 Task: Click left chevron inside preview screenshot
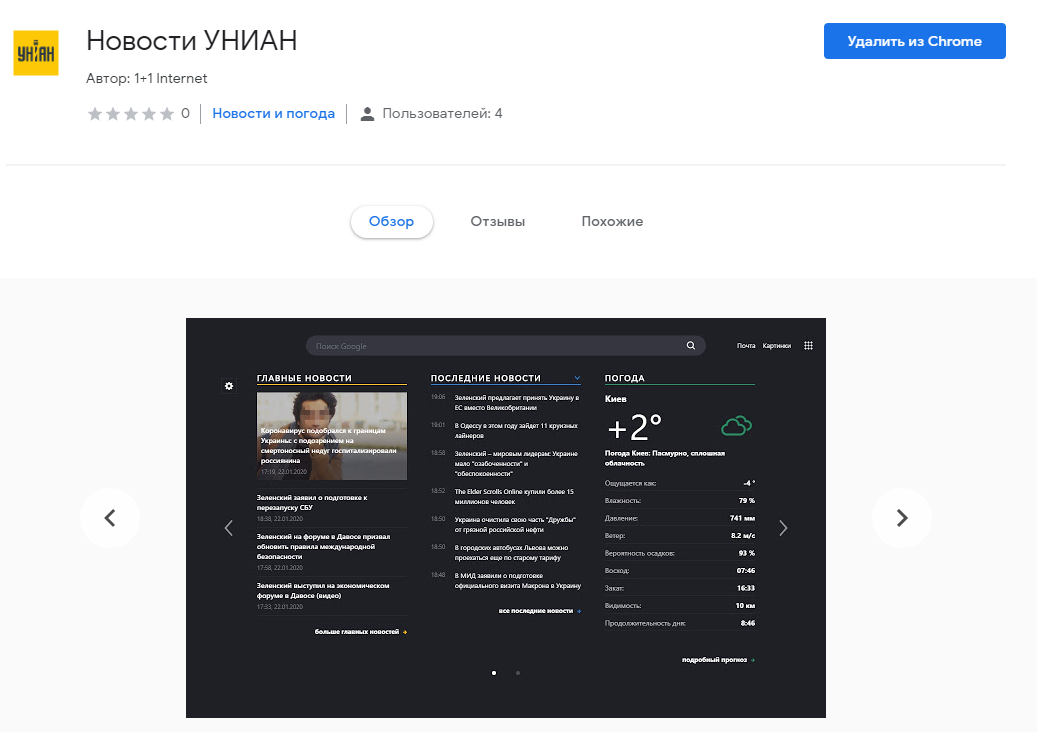tap(229, 528)
